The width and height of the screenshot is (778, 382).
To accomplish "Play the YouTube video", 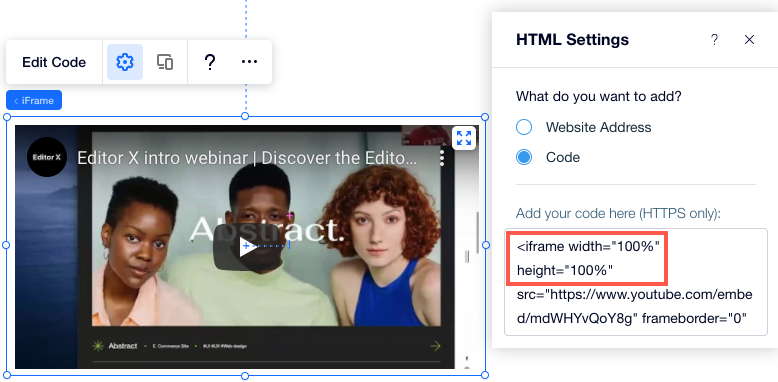I will click(247, 247).
